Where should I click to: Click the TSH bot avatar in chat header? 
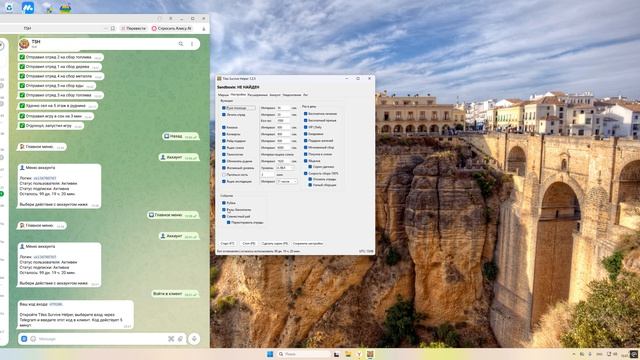point(24,44)
